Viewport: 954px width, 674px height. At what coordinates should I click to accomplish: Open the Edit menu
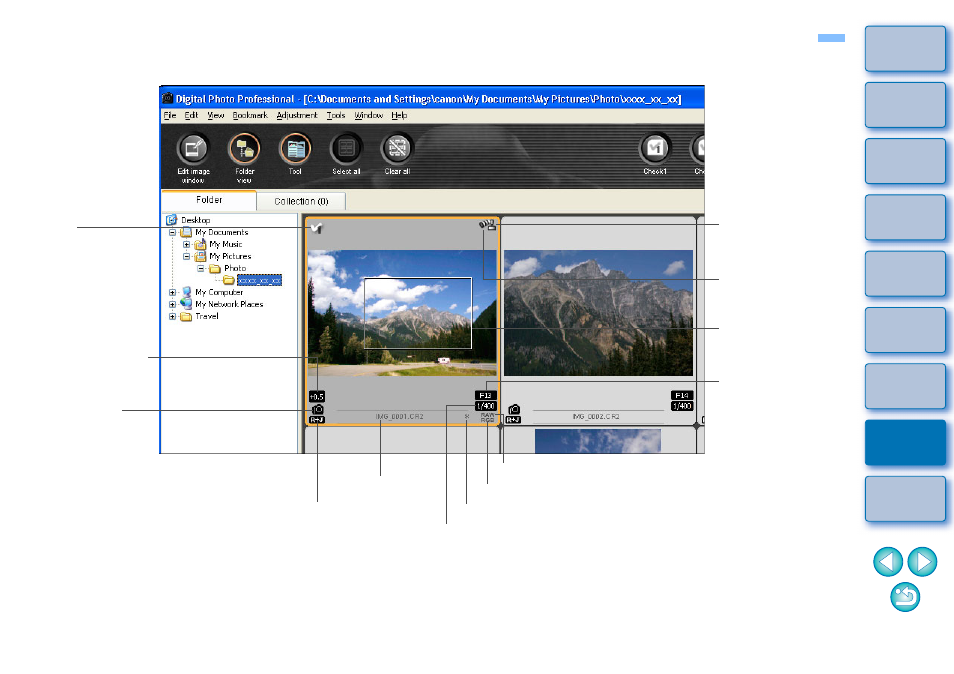coord(191,115)
